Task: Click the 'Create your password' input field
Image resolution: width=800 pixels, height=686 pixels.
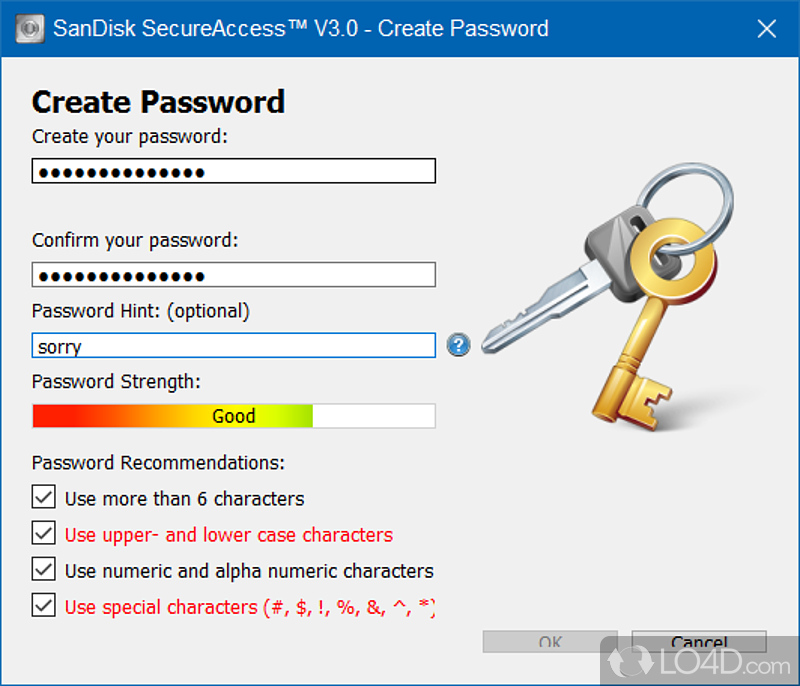Action: [x=234, y=171]
